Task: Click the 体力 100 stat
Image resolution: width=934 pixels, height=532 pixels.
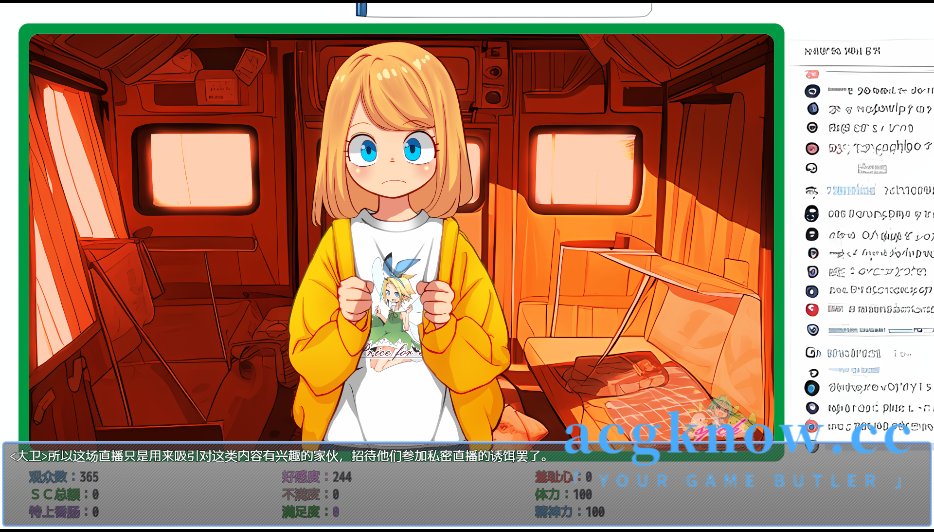Action: pos(563,494)
